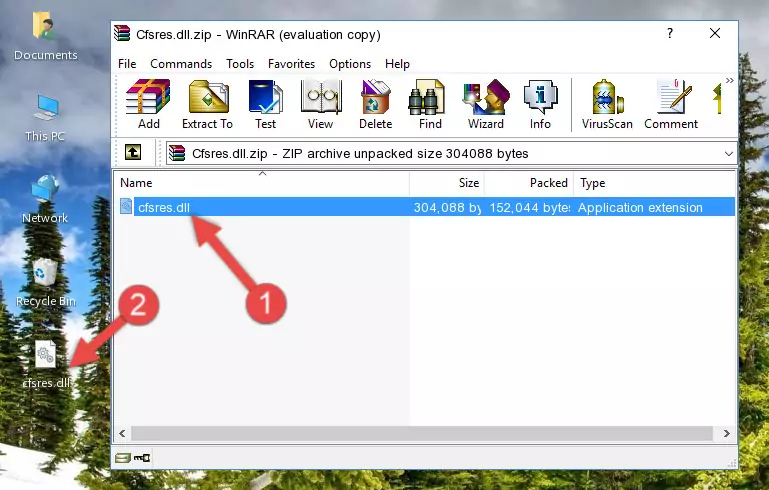Sort by the Packed column header
The width and height of the screenshot is (769, 490).
click(x=529, y=183)
